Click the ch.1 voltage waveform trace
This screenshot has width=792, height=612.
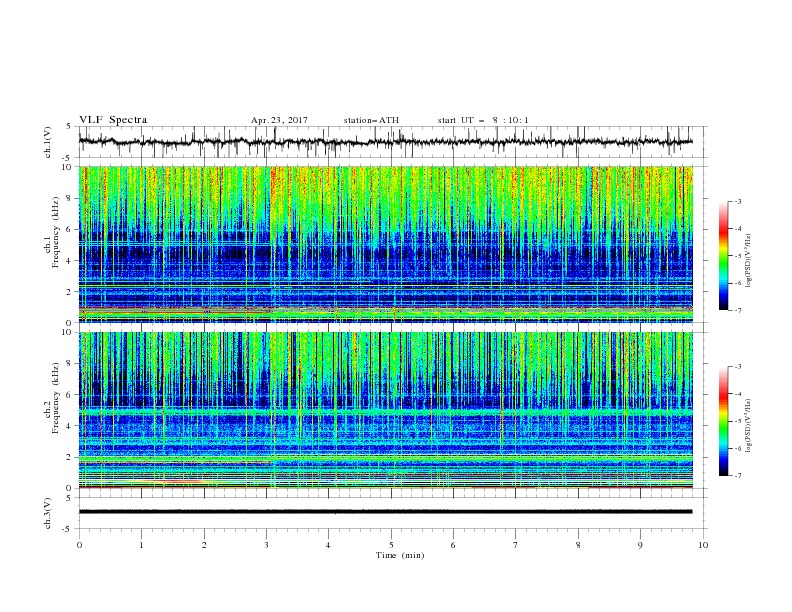coord(385,142)
